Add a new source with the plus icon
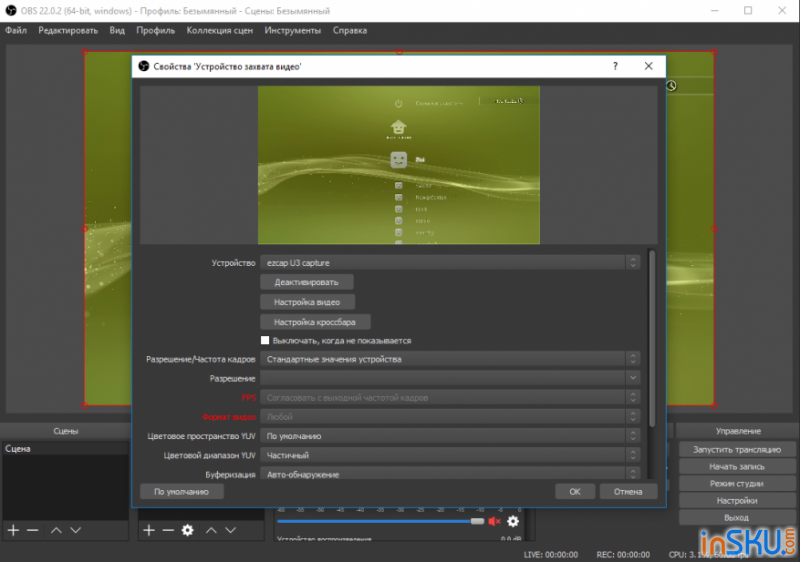This screenshot has height=562, width=800. click(x=148, y=530)
